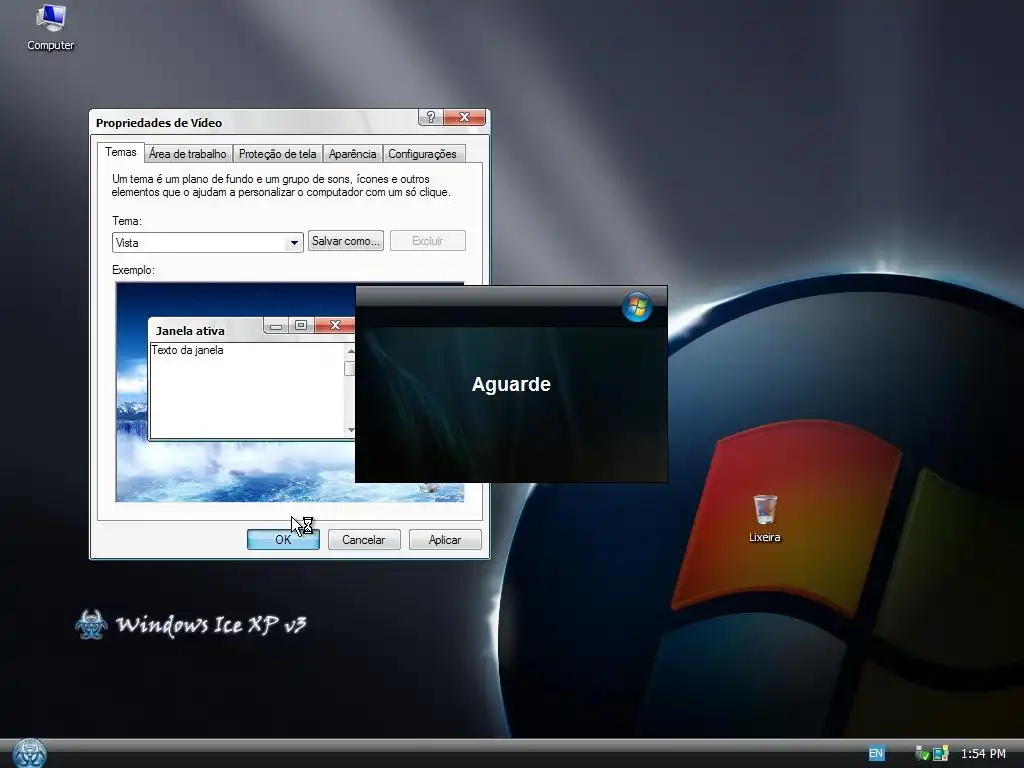The height and width of the screenshot is (768, 1024).
Task: Click the safely remove hardware tray icon
Action: (922, 754)
